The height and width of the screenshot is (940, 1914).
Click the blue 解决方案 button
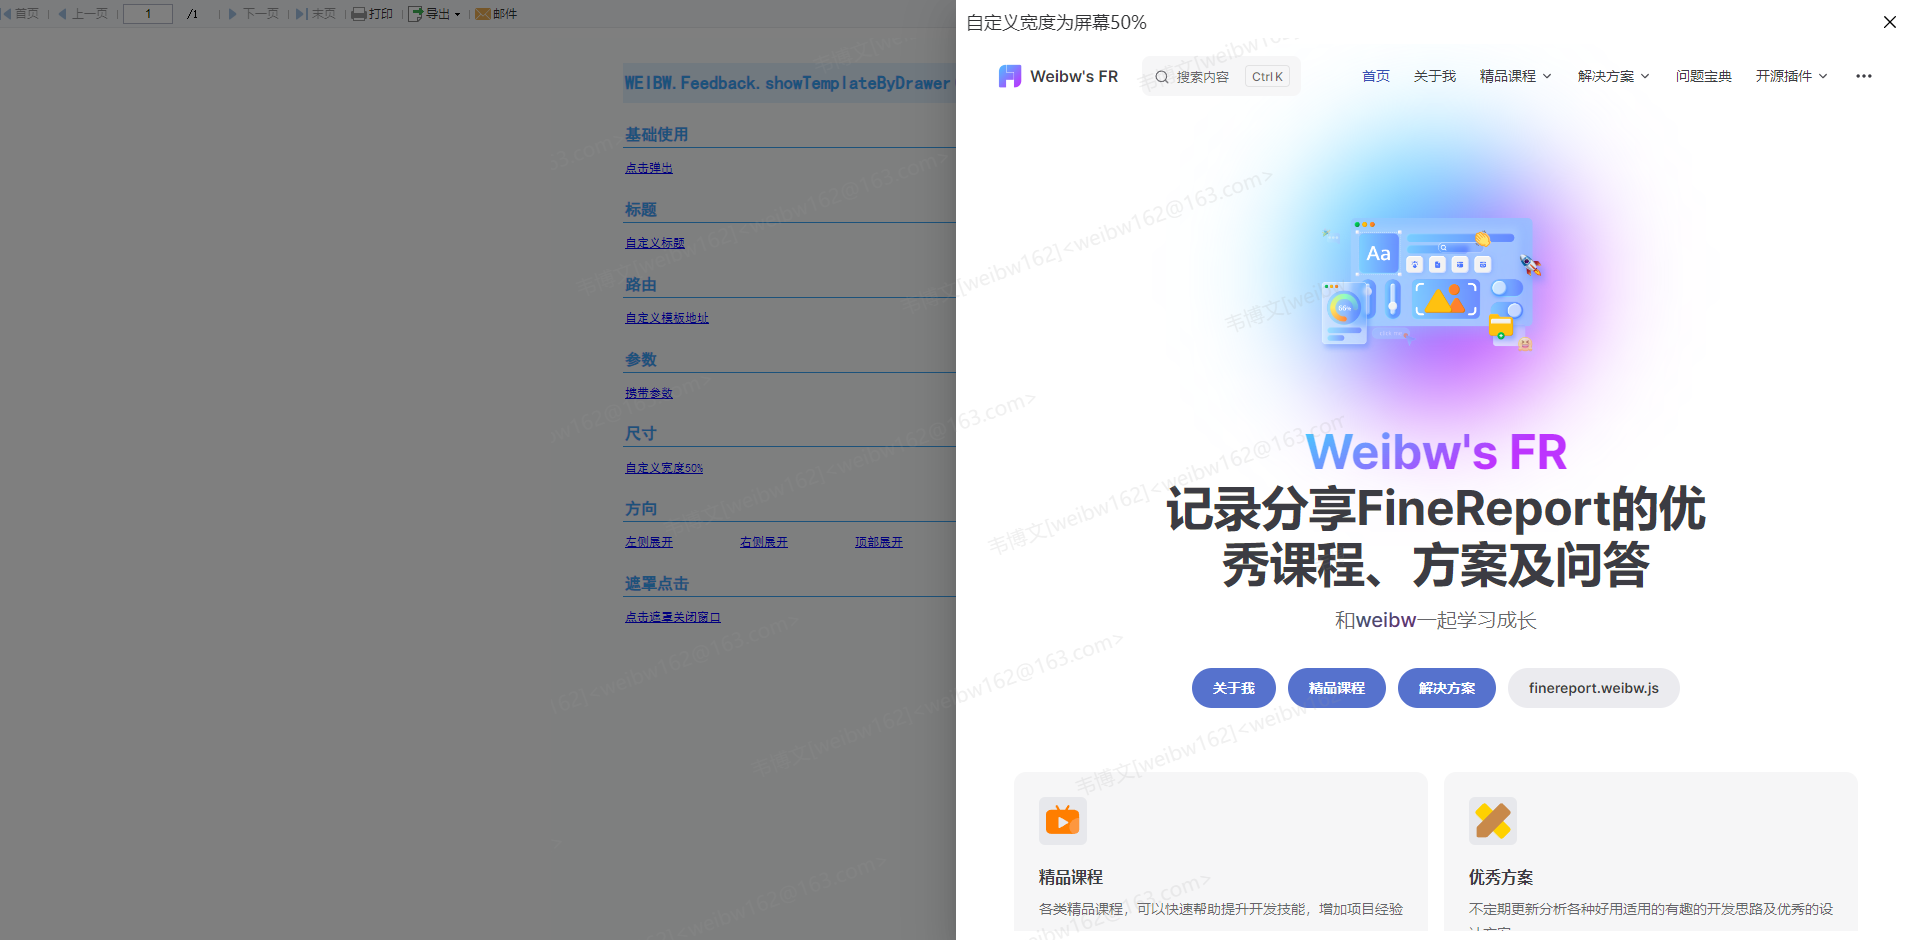click(1447, 688)
